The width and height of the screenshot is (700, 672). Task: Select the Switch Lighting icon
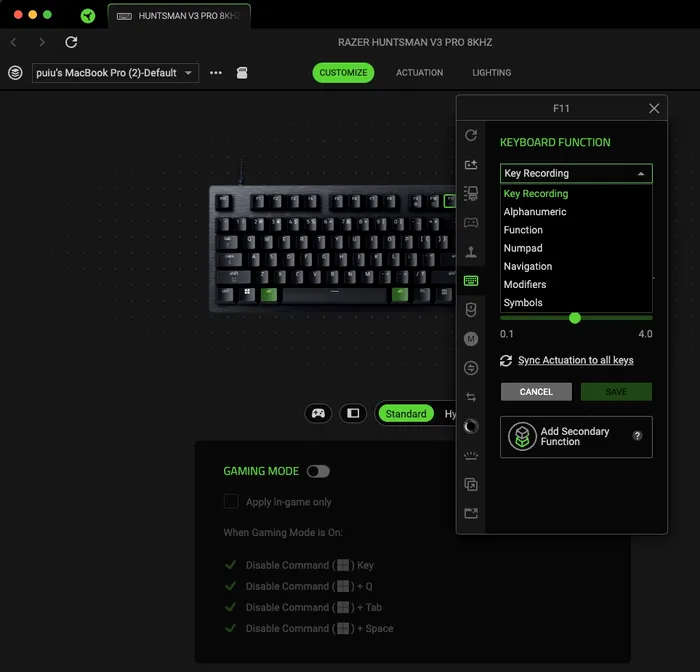coord(471,455)
